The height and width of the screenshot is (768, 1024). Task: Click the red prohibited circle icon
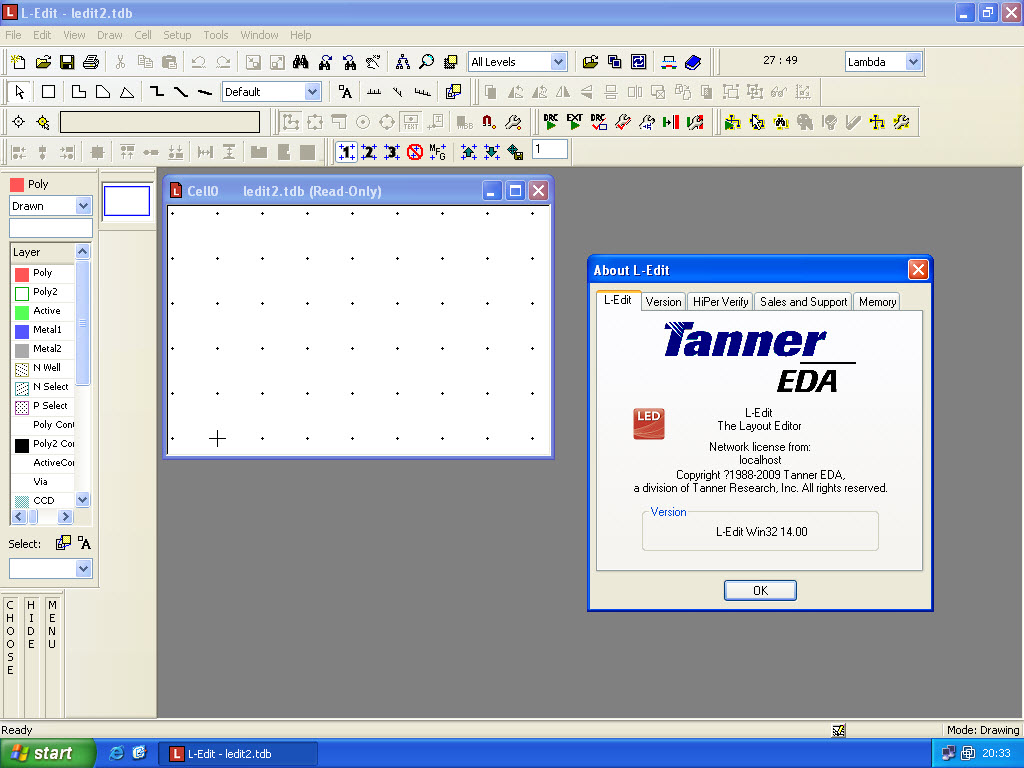pyautogui.click(x=415, y=152)
